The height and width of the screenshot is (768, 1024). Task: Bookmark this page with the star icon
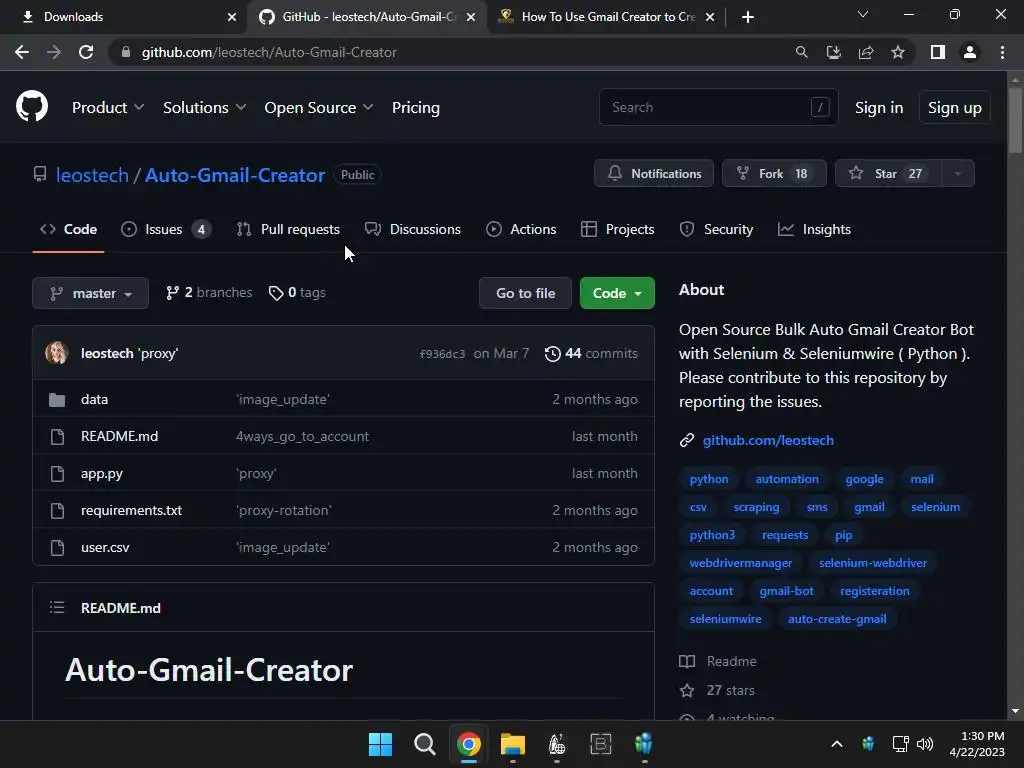coord(898,52)
